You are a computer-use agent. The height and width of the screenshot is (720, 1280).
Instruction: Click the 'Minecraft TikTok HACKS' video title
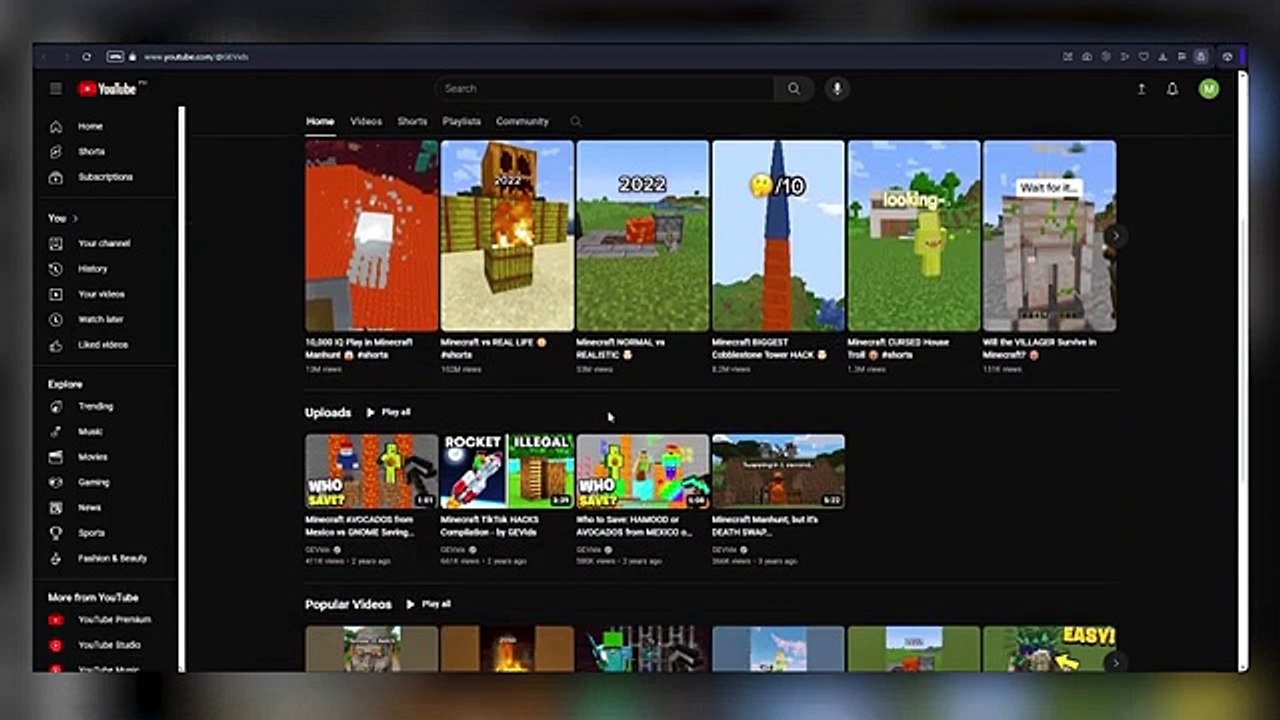(x=490, y=526)
